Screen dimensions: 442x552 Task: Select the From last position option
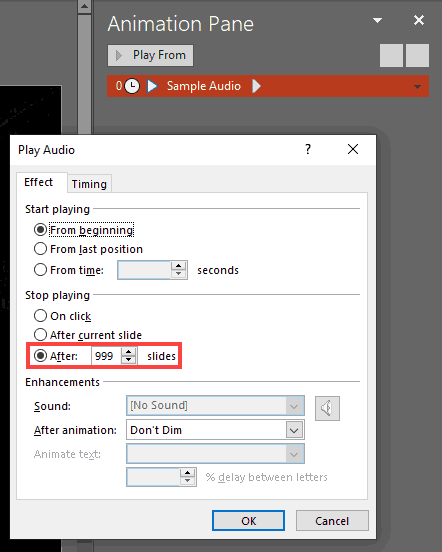(88, 249)
